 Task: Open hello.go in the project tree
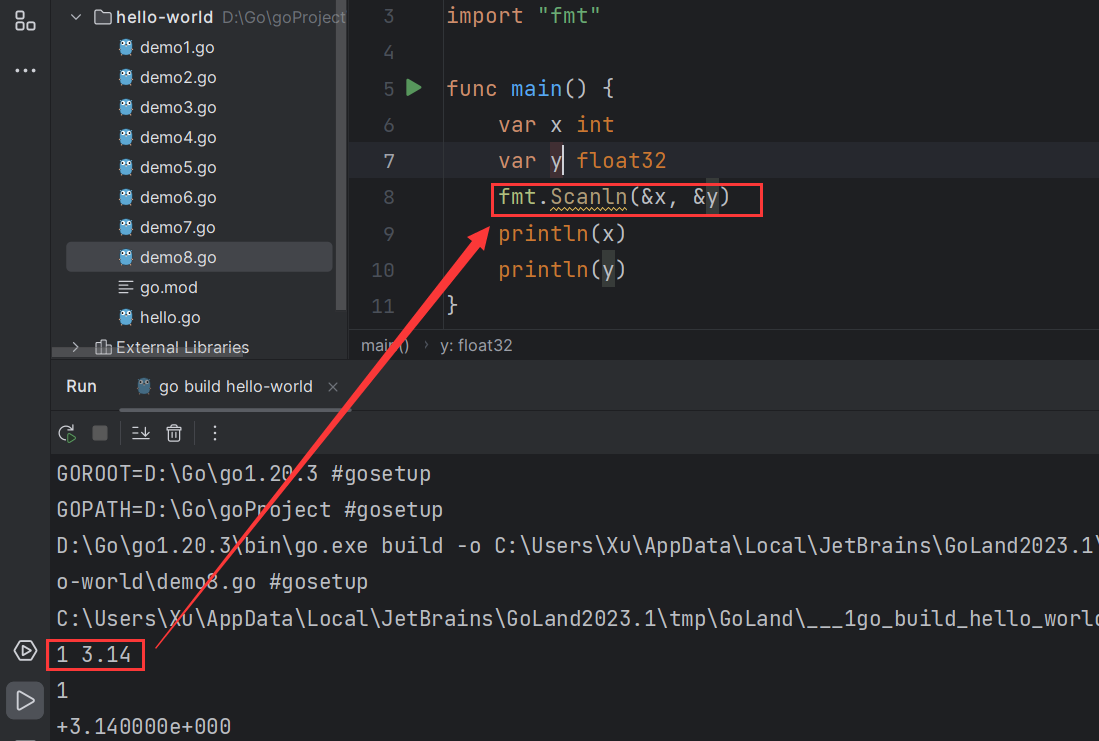tap(170, 318)
